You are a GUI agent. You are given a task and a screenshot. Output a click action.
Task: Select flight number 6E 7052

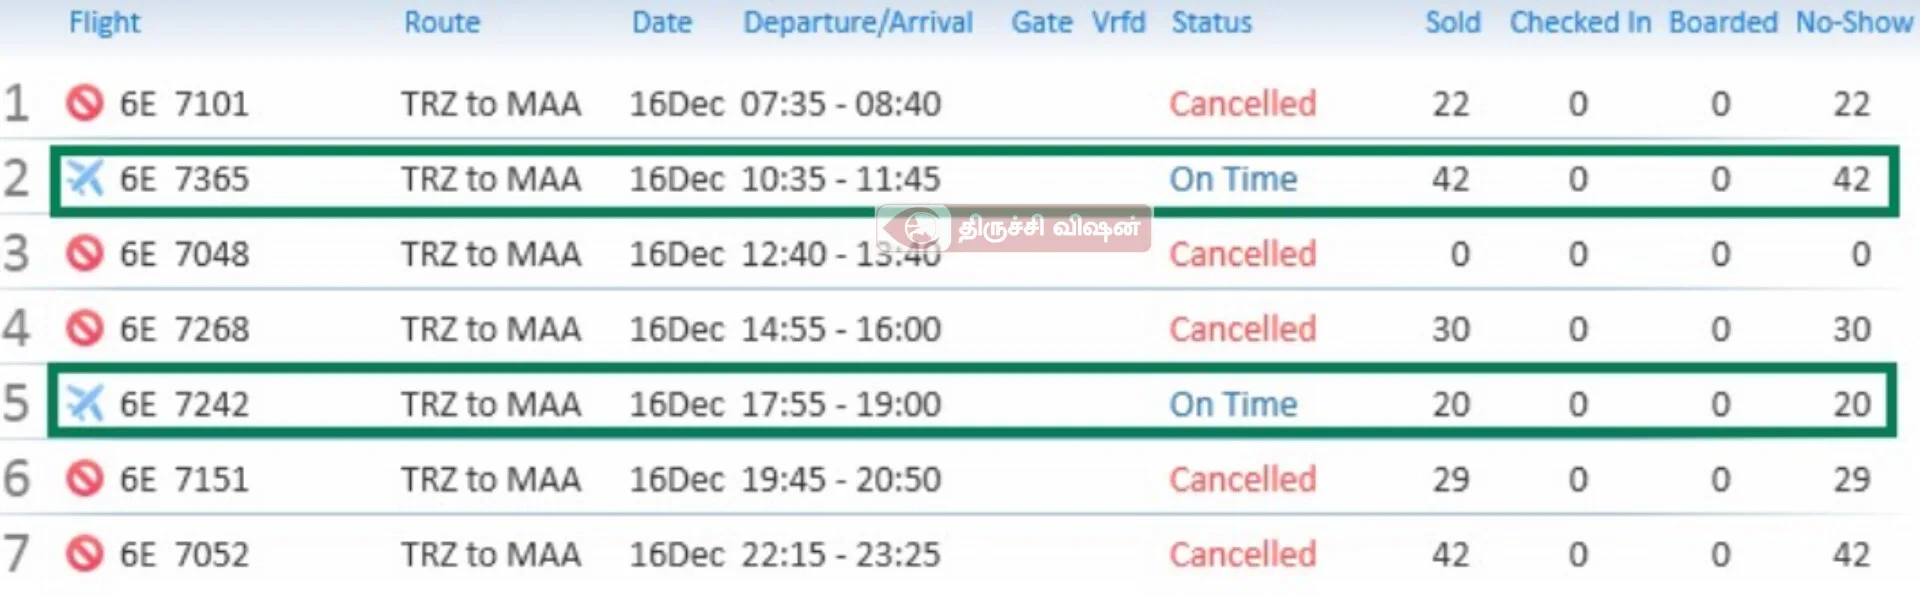(184, 554)
